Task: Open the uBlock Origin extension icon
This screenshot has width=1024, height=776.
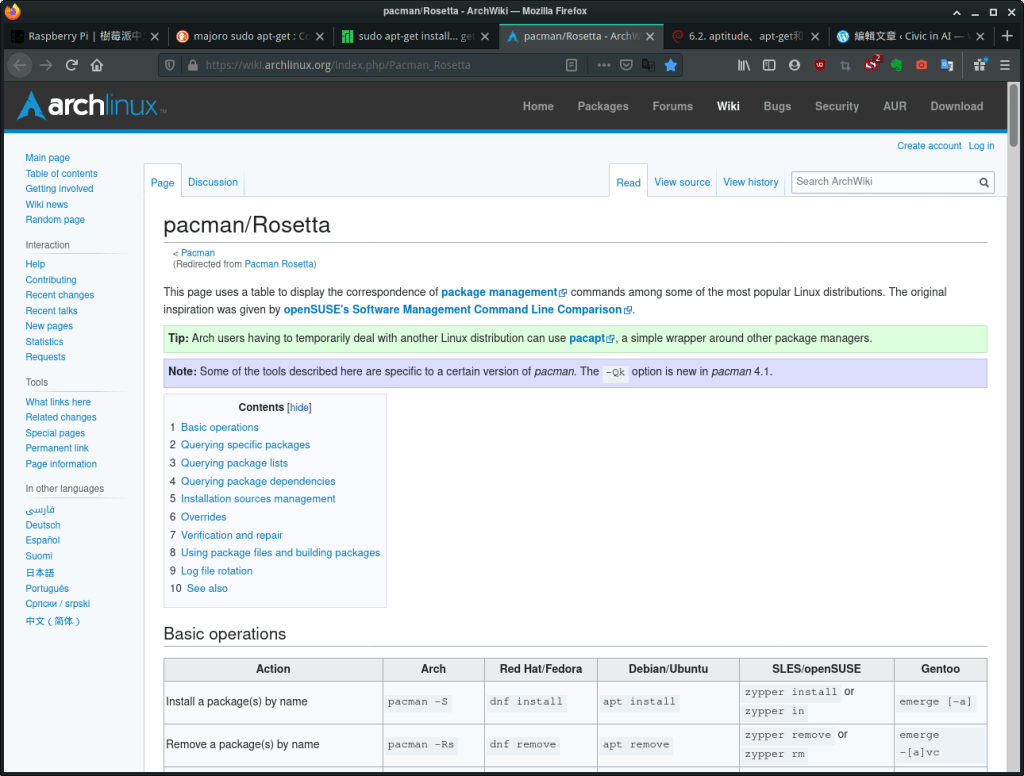Action: click(820, 65)
